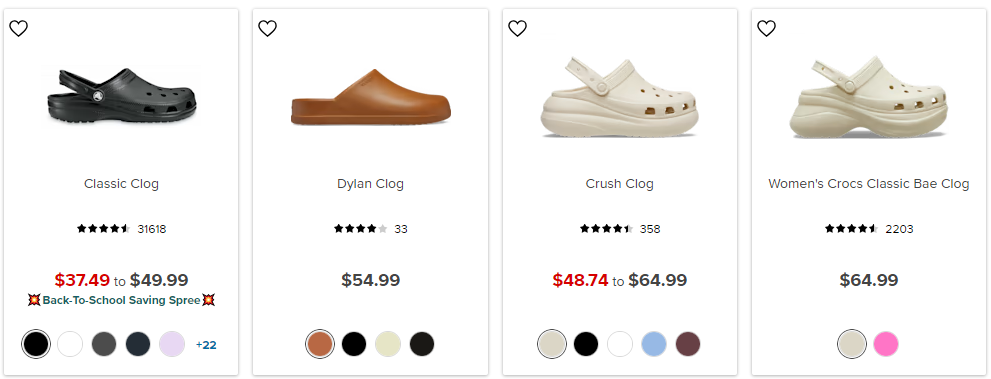Open the Dylan Clog product link
Image resolution: width=991 pixels, height=379 pixels.
coord(370,184)
